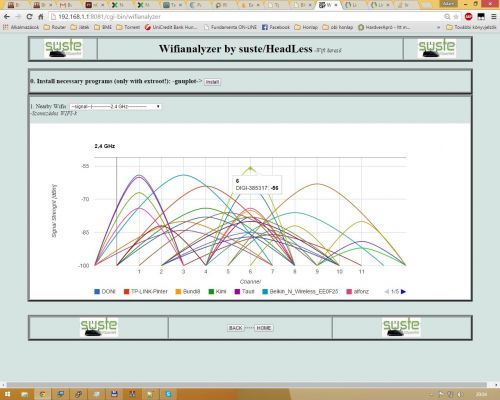Image resolution: width=500 pixels, height=400 pixels.
Task: Toggle Bundi8 series in legend
Action: click(x=188, y=292)
